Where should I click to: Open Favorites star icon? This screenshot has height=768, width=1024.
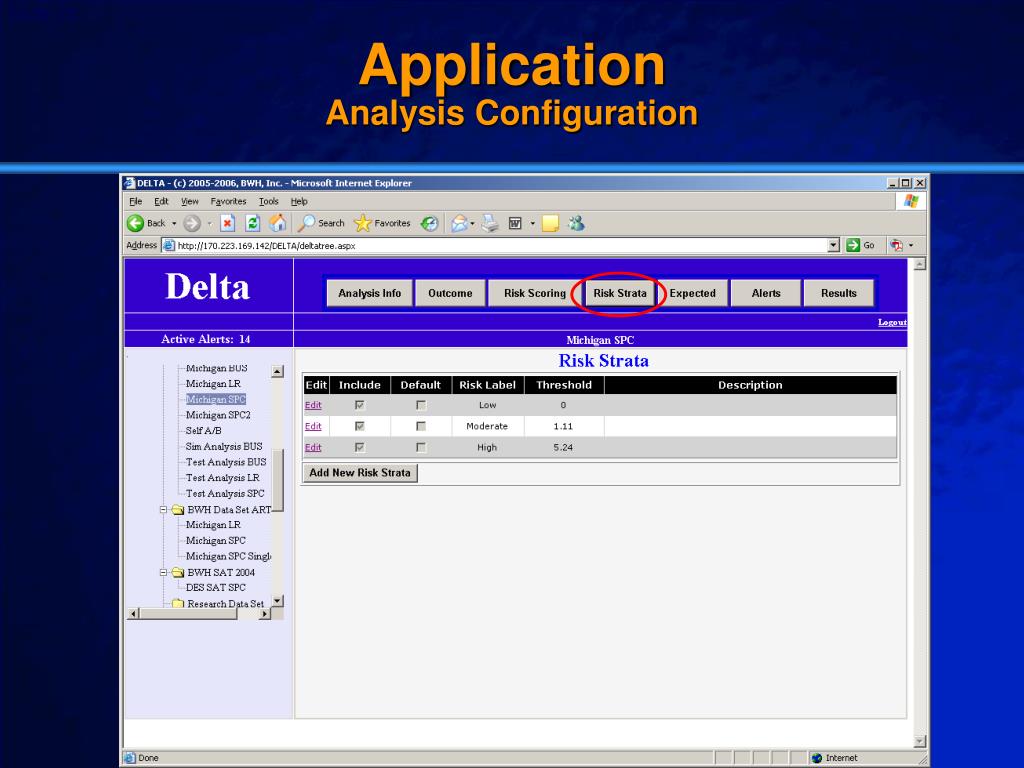point(362,223)
